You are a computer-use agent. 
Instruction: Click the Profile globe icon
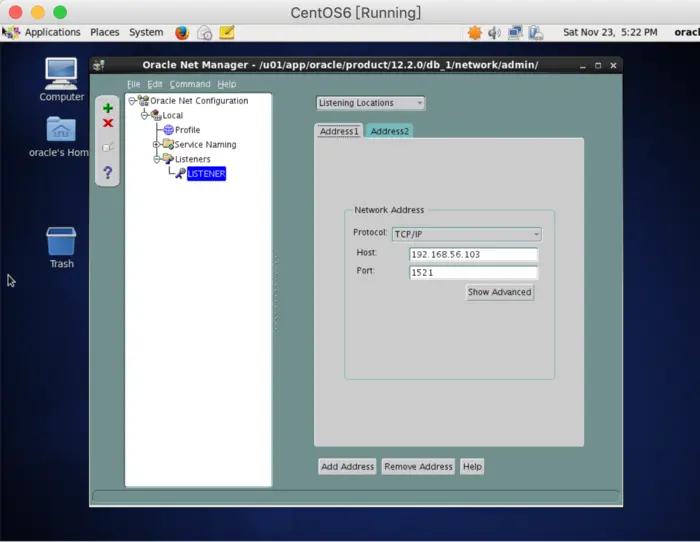[168, 130]
